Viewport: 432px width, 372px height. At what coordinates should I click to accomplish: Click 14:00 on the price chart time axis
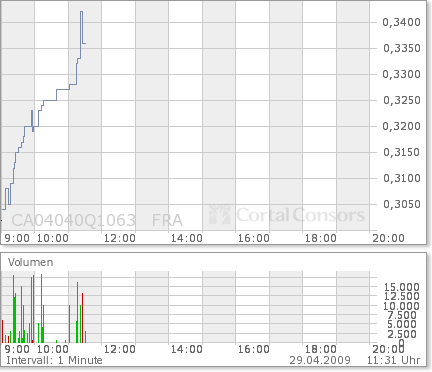(187, 238)
